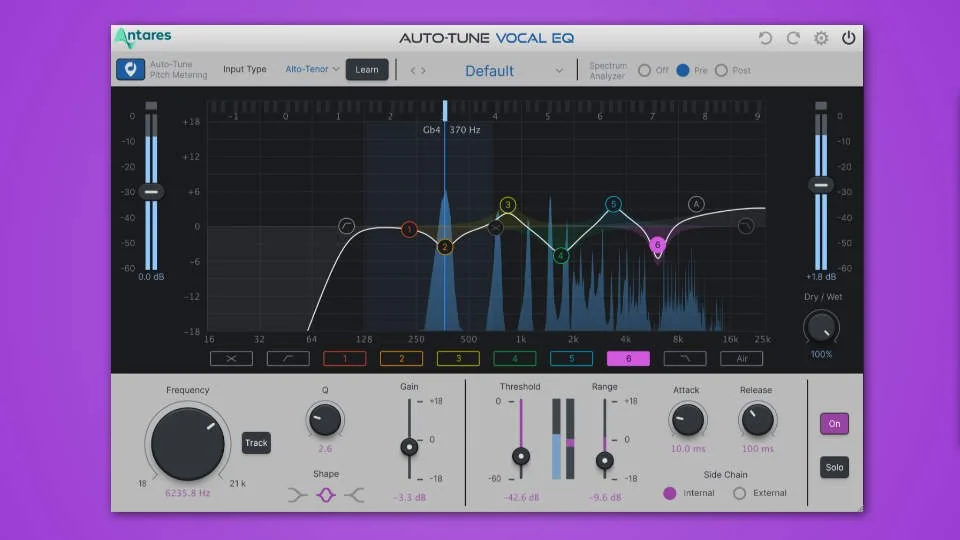Click the Attack knob
This screenshot has height=540, width=960.
pos(688,420)
